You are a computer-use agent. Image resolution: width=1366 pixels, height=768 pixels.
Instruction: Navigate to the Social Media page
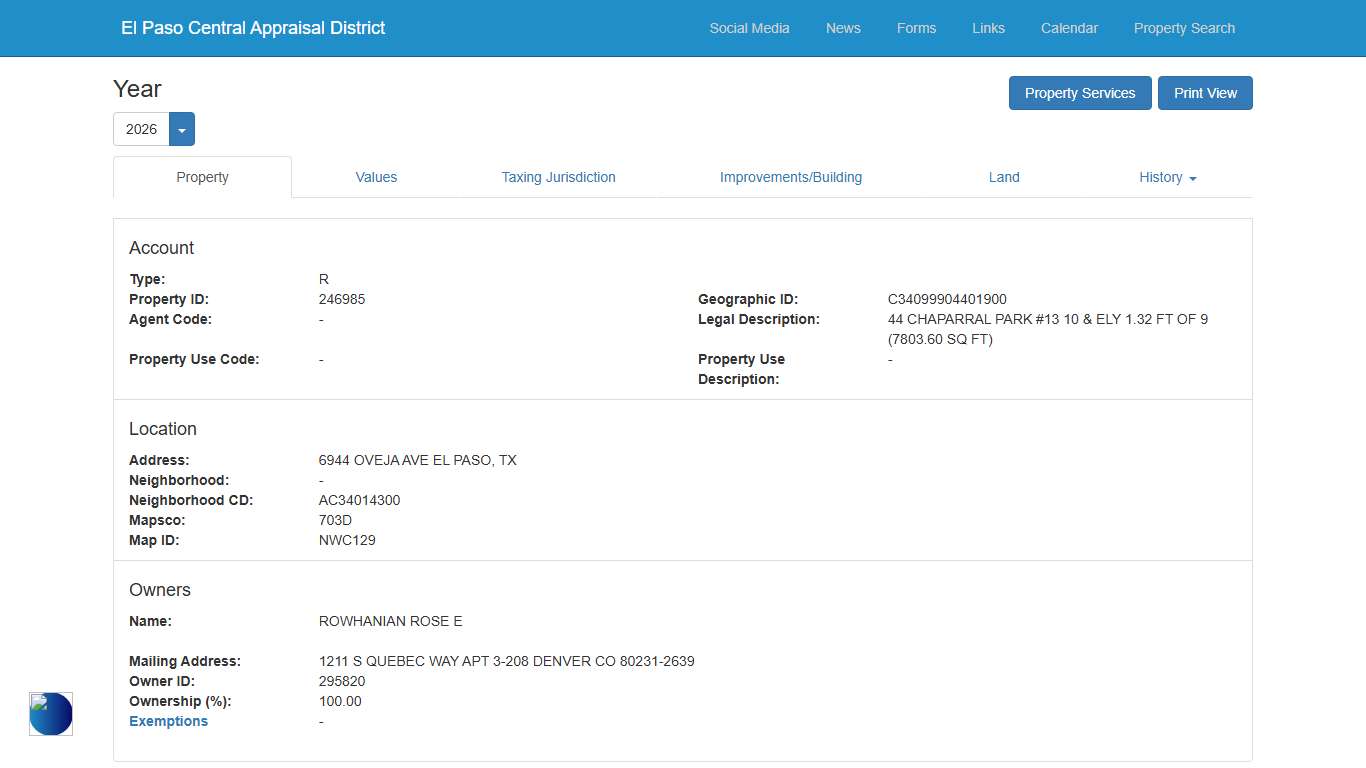[x=749, y=28]
